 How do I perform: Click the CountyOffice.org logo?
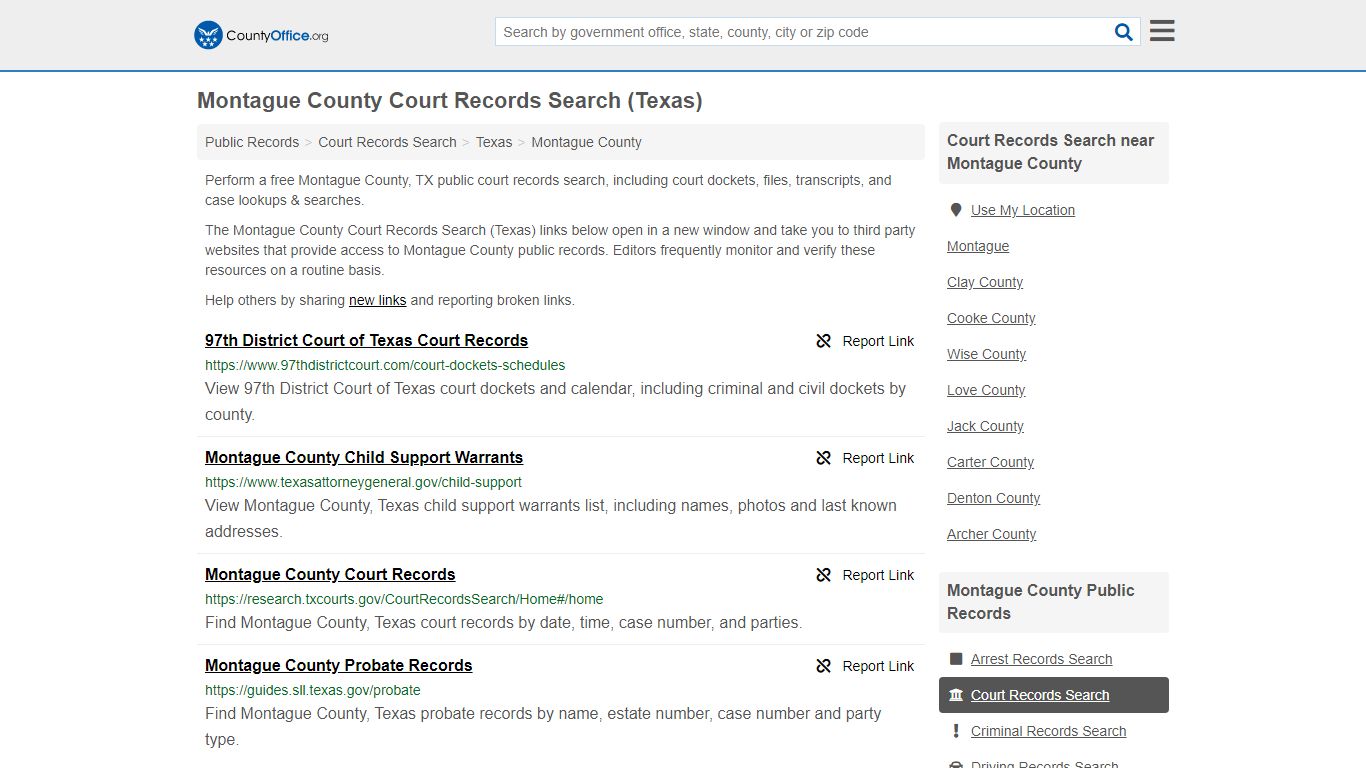[261, 35]
